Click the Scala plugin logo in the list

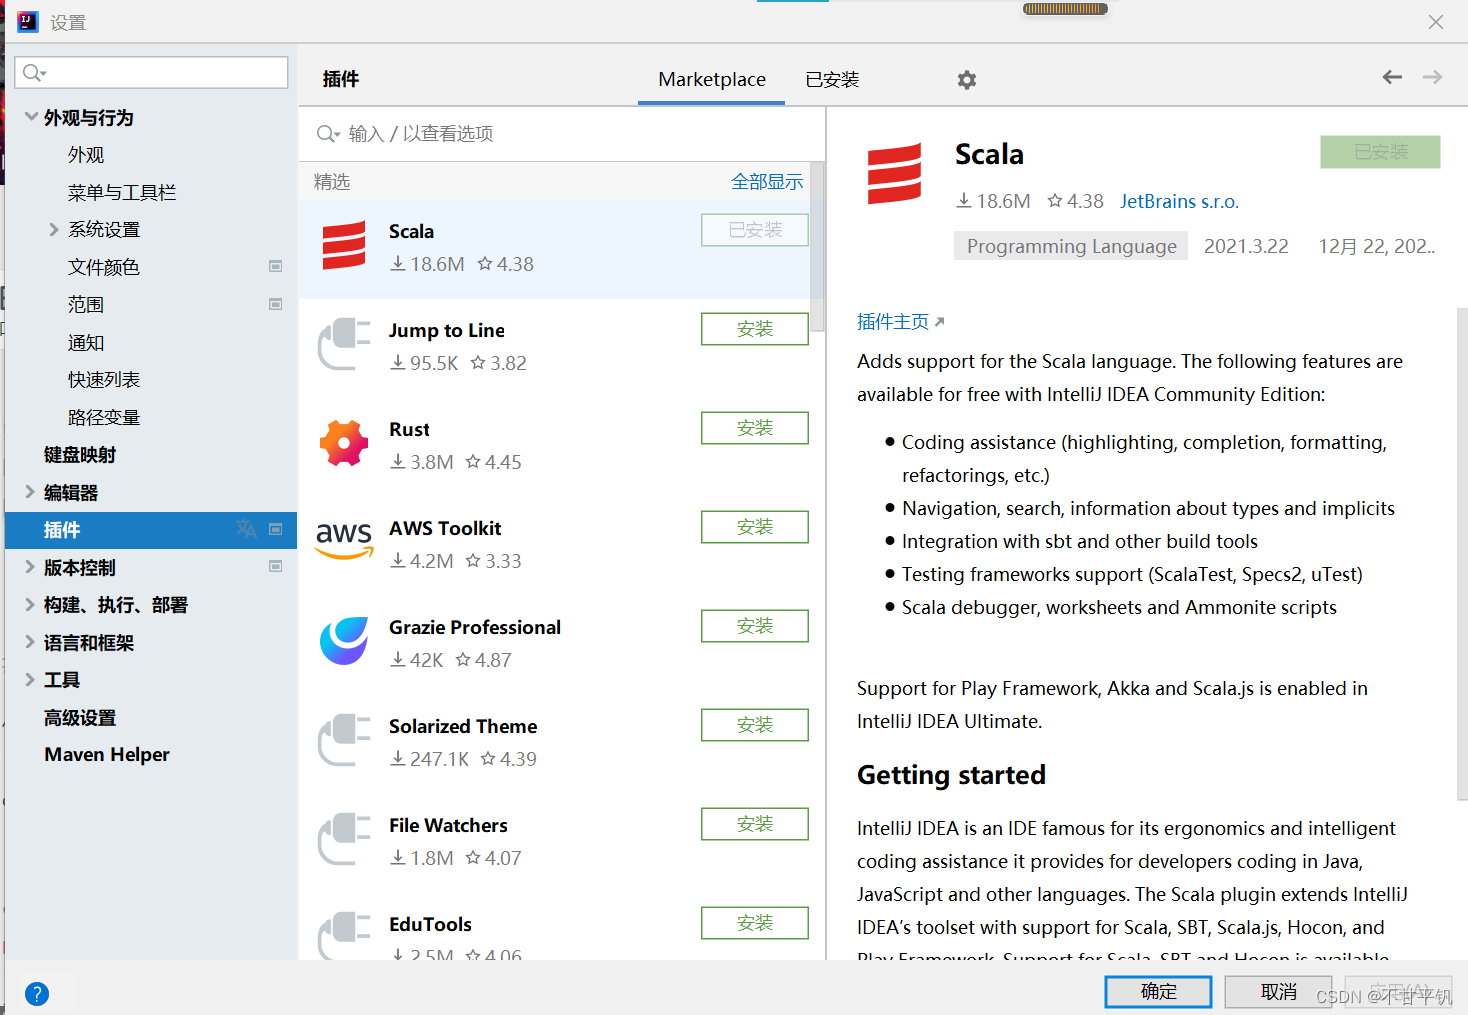344,247
